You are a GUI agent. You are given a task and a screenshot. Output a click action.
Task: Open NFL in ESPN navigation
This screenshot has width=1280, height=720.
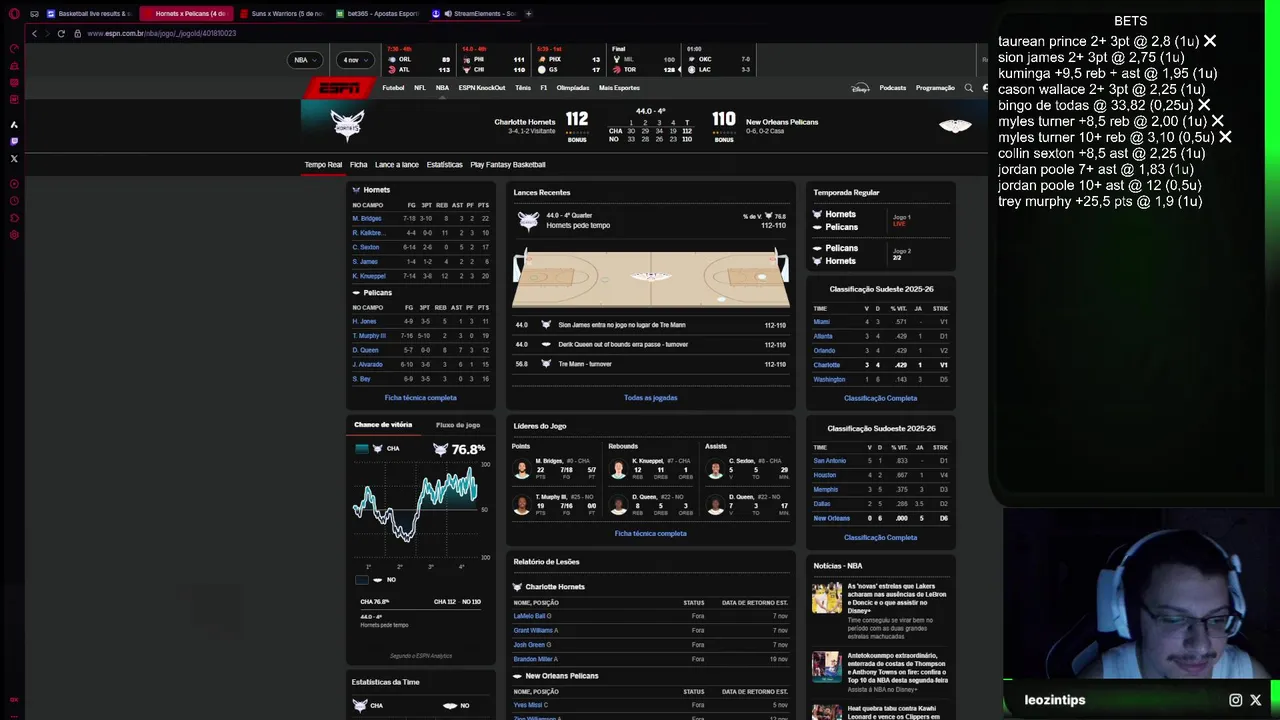[420, 88]
